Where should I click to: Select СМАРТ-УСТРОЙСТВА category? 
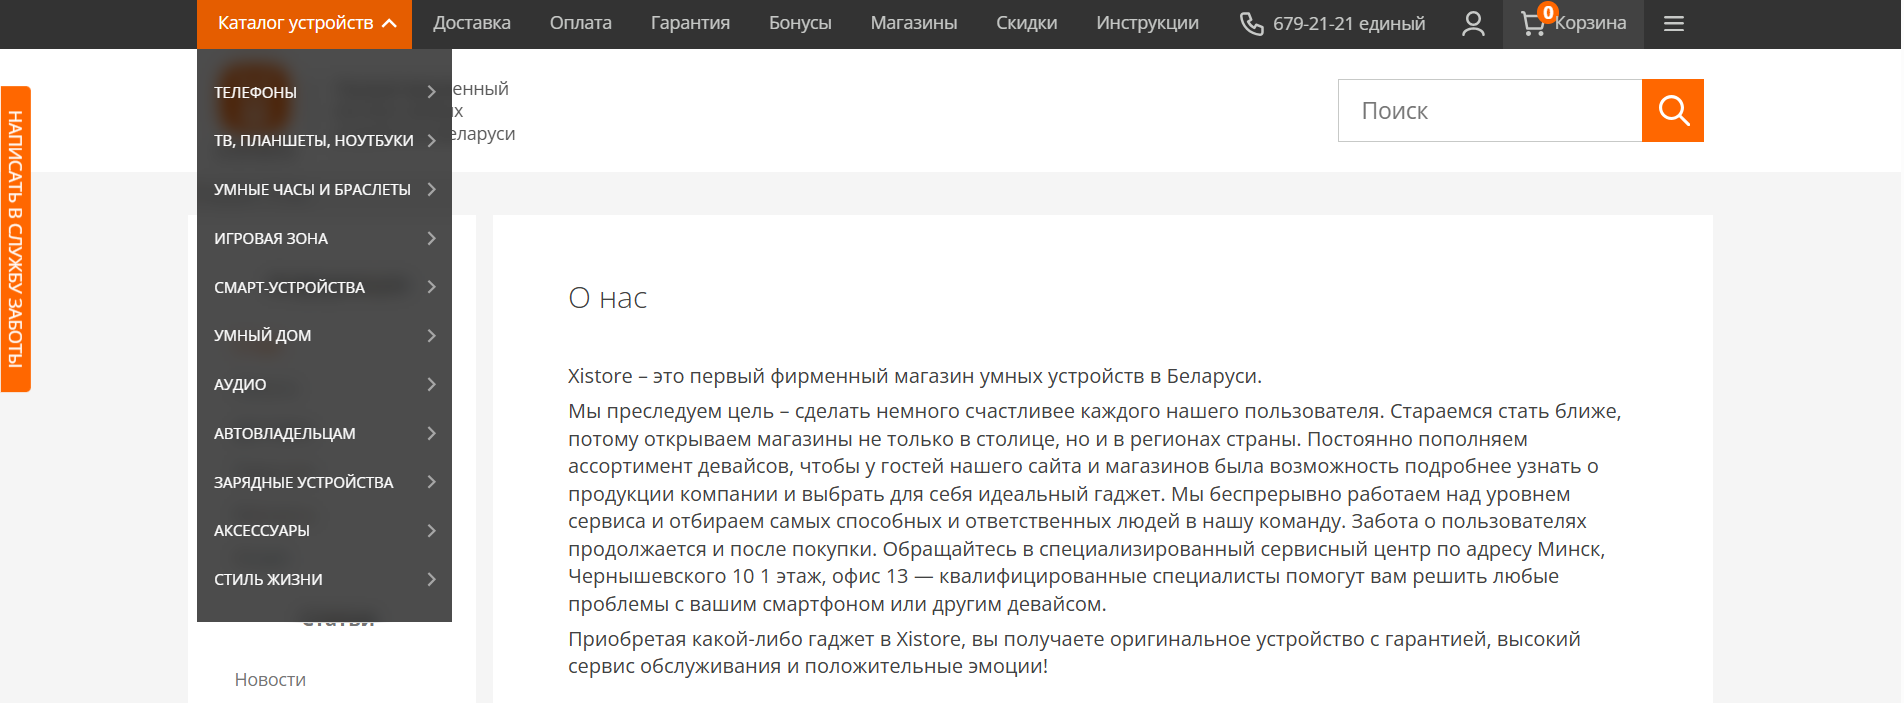point(289,287)
